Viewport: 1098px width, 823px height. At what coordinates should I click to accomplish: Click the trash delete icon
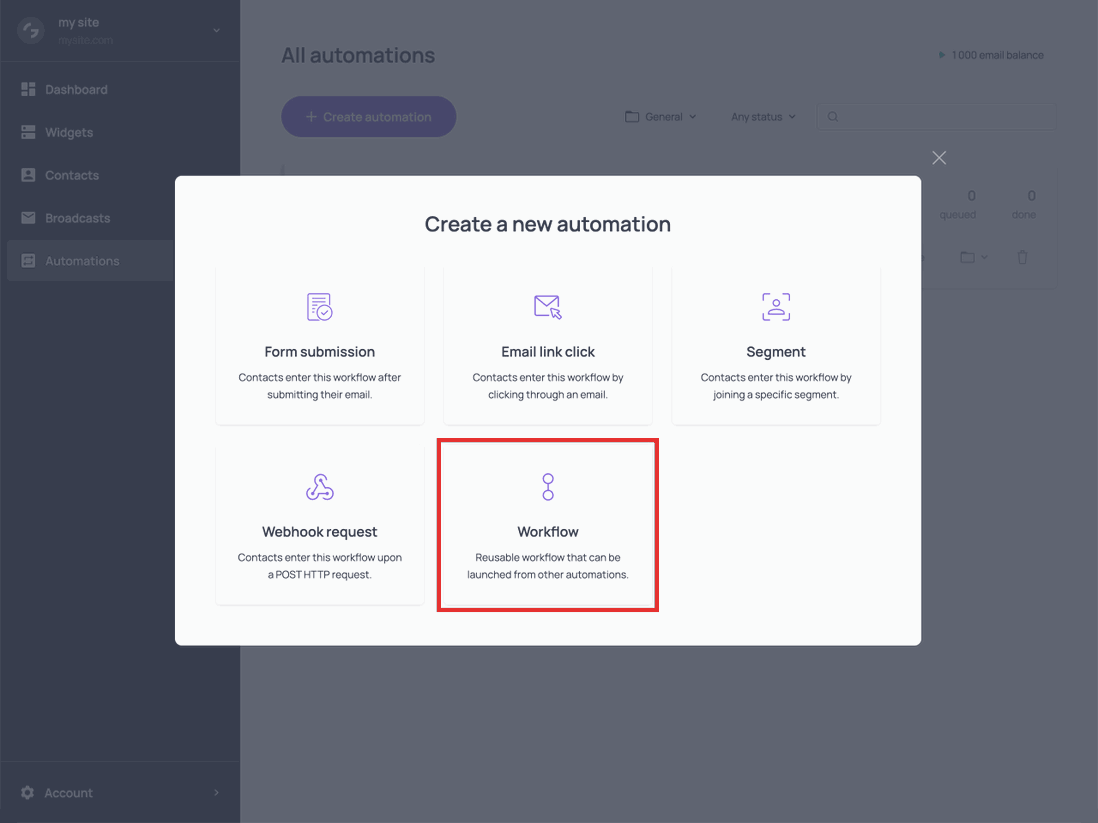[x=1021, y=257]
